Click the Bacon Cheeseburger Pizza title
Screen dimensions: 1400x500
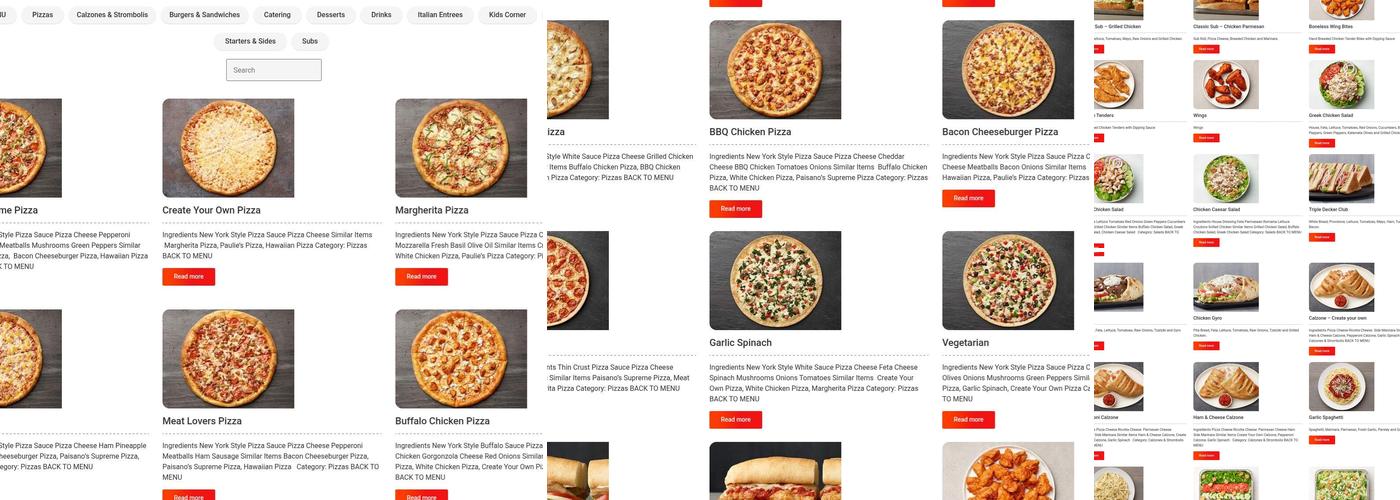point(1000,132)
